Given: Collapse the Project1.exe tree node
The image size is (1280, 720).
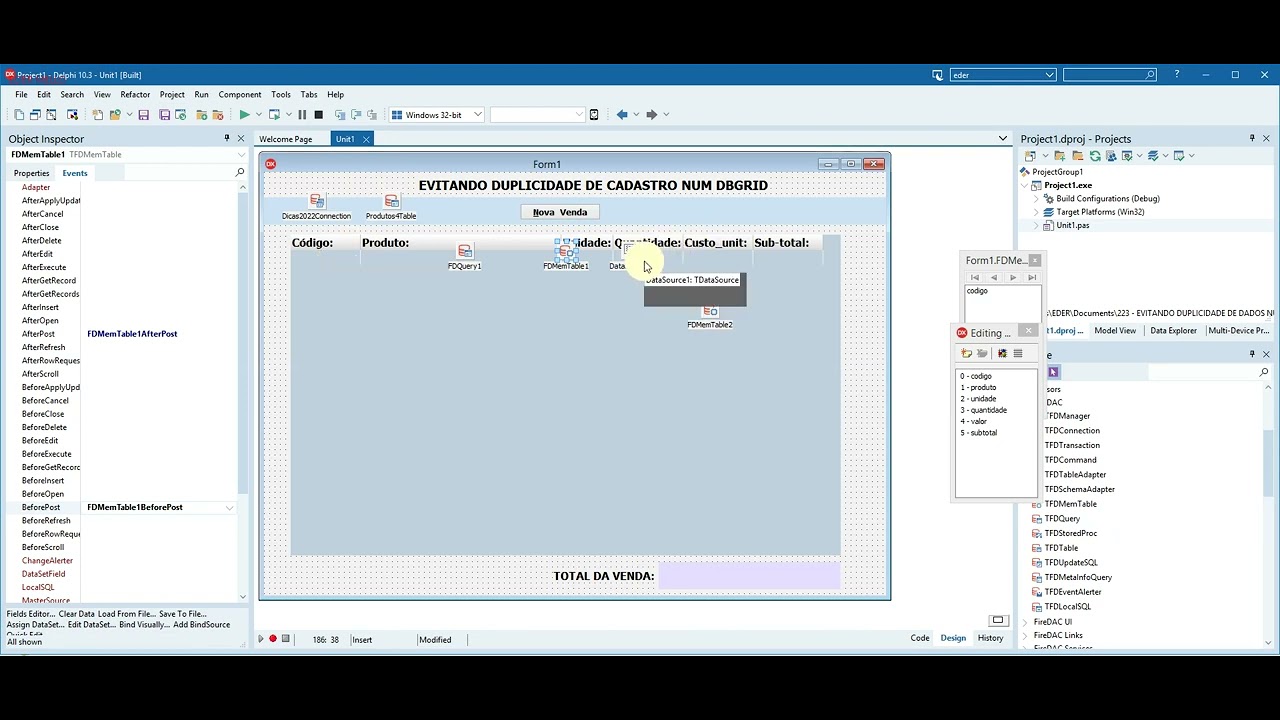Looking at the screenshot, I should point(1024,186).
